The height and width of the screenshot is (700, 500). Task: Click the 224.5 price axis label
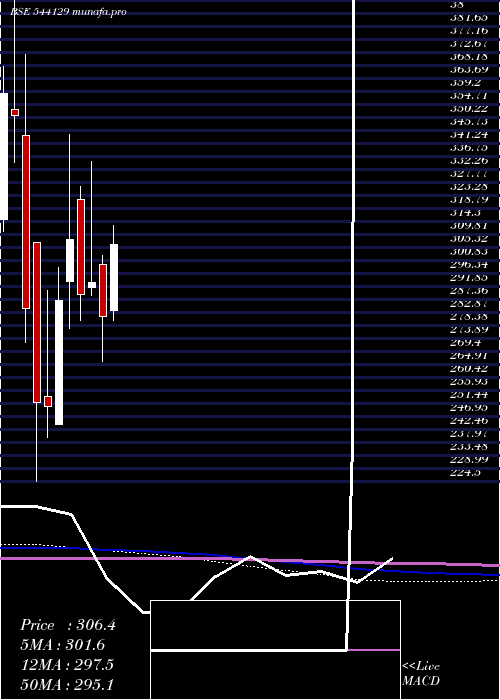coord(466,472)
